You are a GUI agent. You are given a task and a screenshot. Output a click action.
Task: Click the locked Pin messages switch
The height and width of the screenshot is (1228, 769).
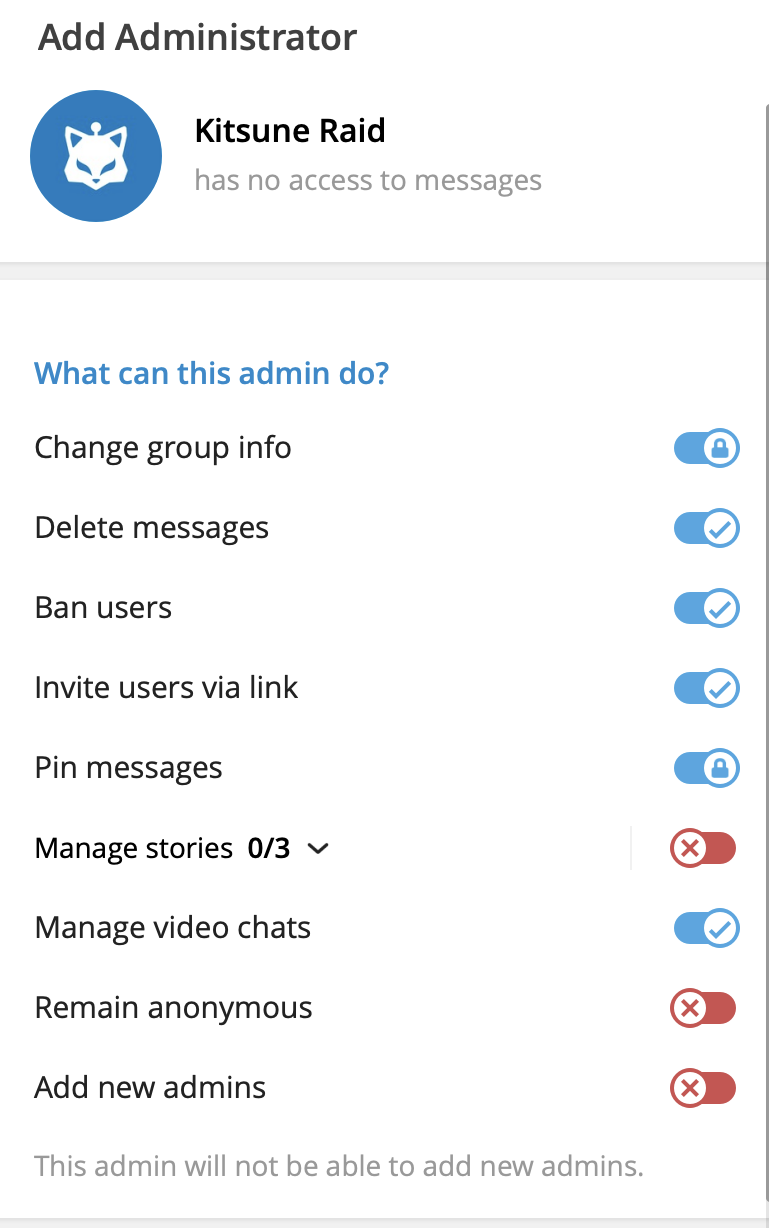706,768
